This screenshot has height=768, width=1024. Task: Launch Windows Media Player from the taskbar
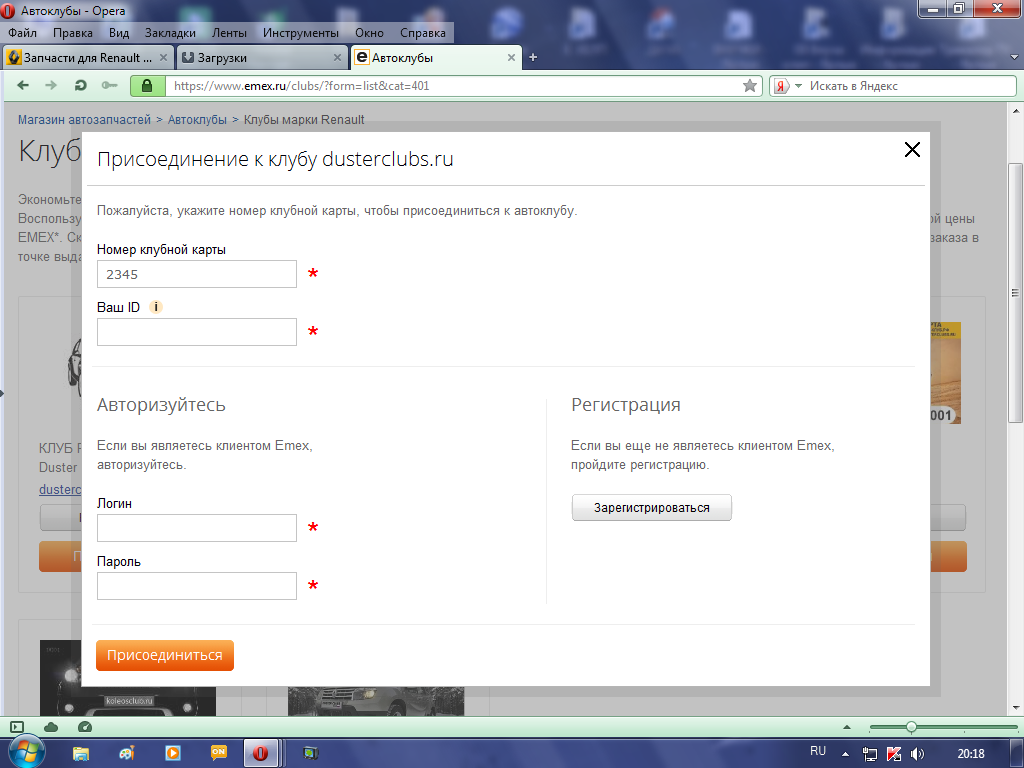pos(173,753)
